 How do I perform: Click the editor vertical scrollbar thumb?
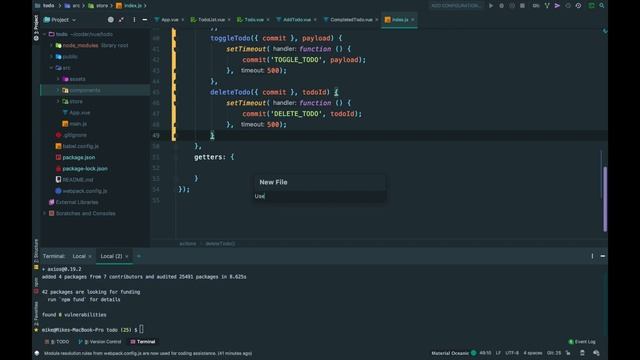click(x=605, y=199)
